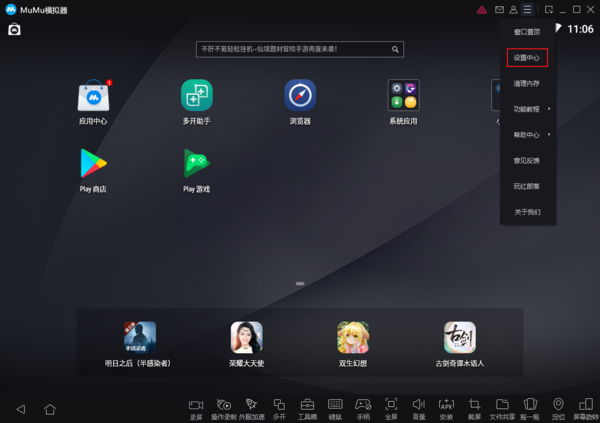This screenshot has width=600, height=423.
Task: Open the Play 游戏 app
Action: click(x=196, y=165)
